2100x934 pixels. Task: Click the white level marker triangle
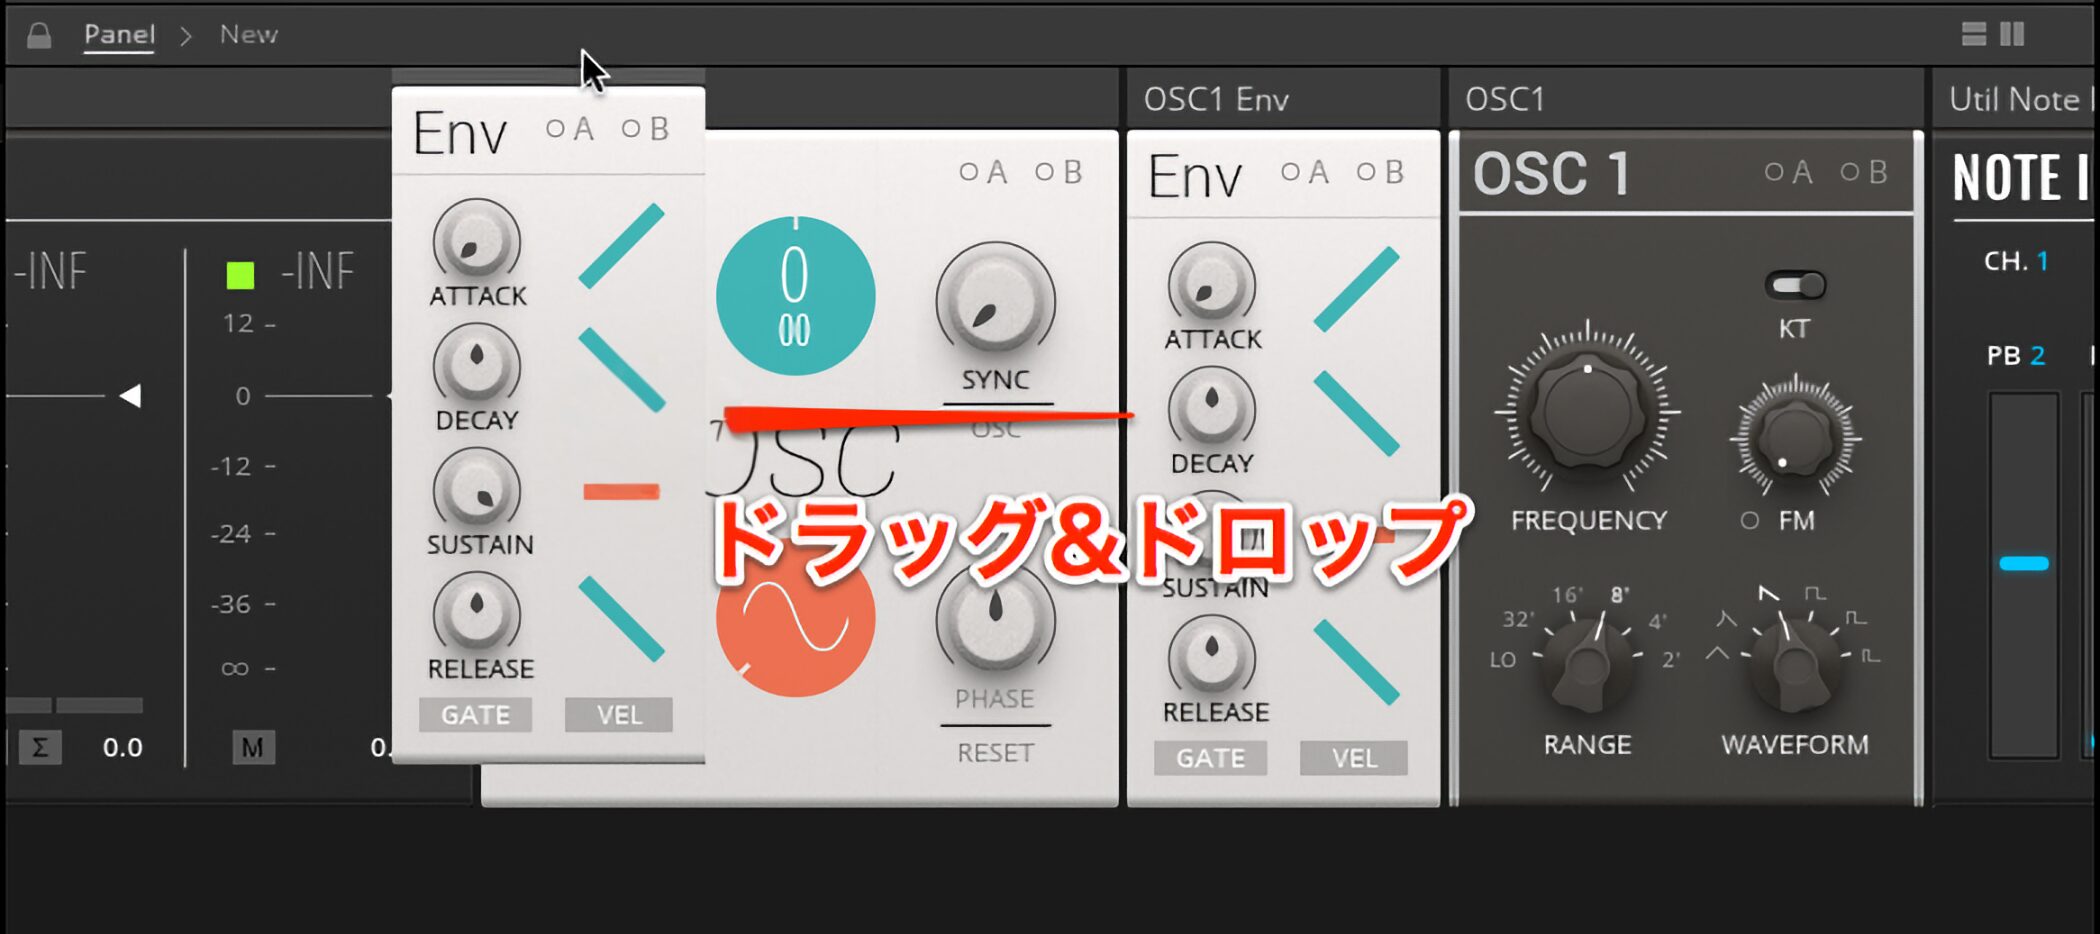click(x=130, y=396)
